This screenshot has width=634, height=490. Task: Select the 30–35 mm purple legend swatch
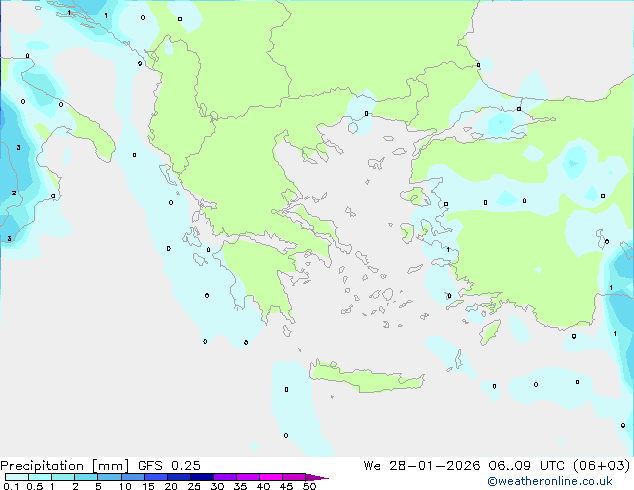tap(225, 477)
